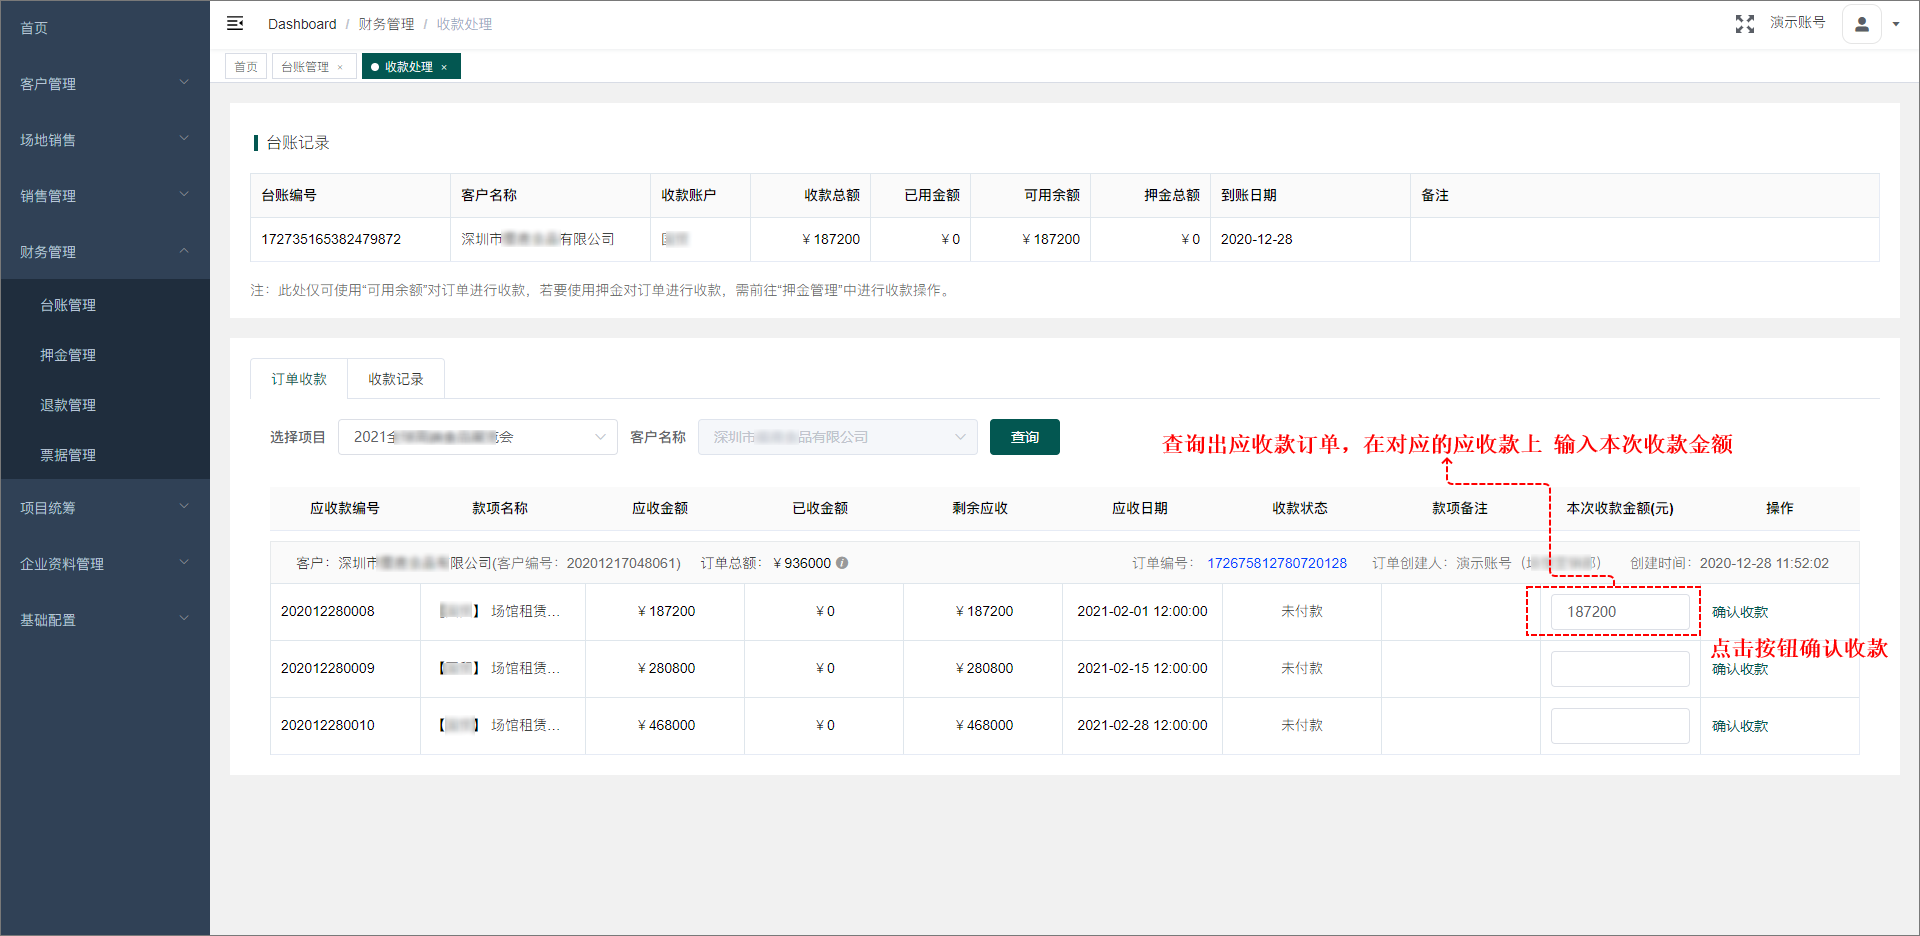
Task: Collapse sidebar with hamburger icon
Action: point(235,23)
